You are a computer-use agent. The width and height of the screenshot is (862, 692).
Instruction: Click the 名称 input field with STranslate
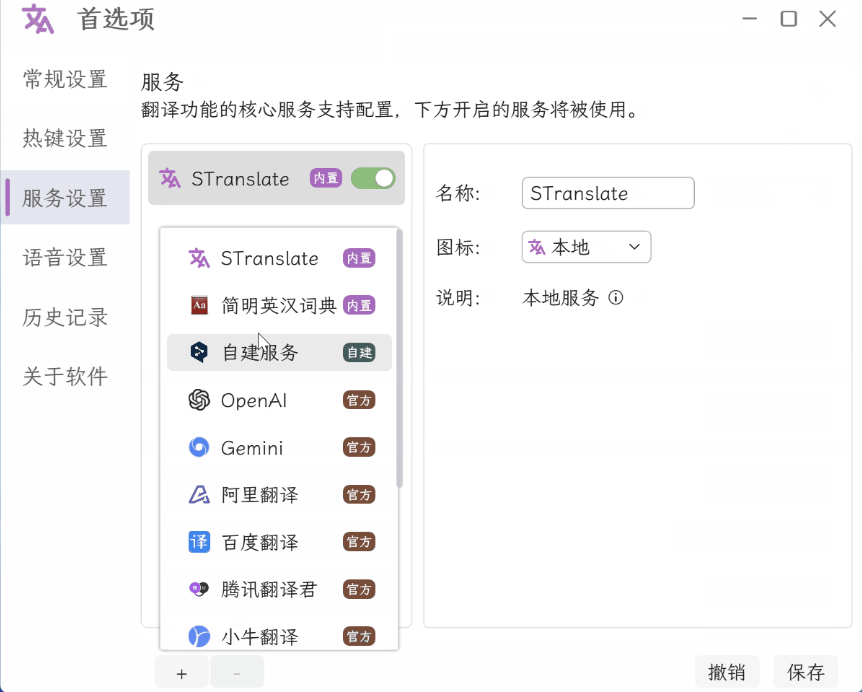(x=608, y=193)
